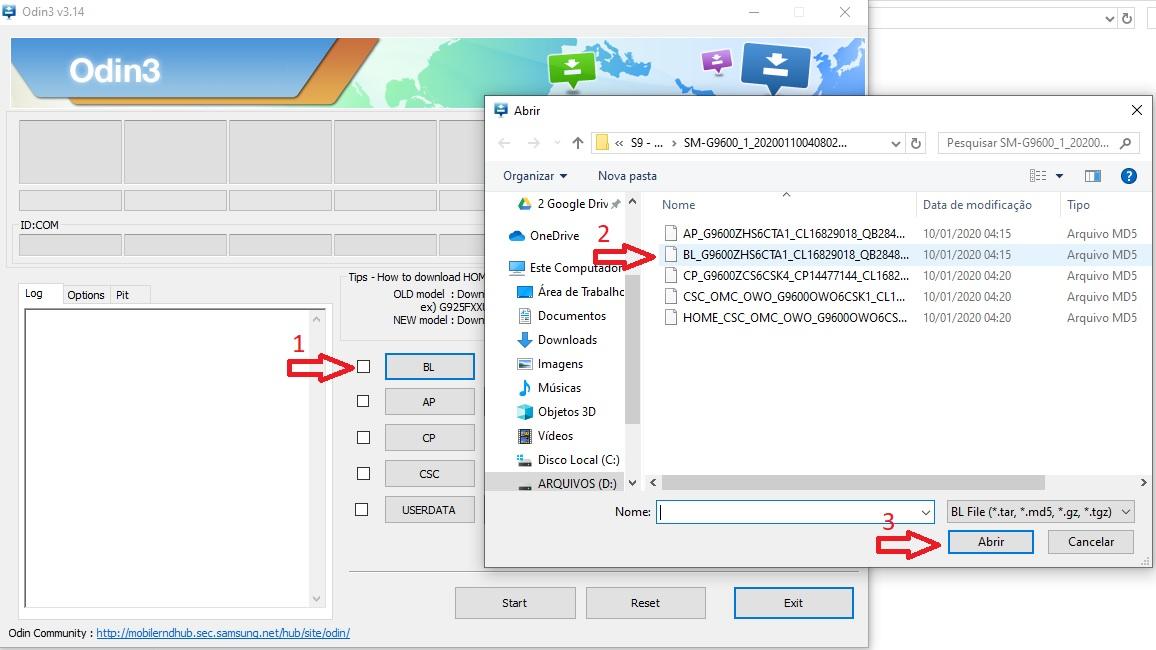
Task: Select Imagens in the sidebar
Action: pos(550,364)
